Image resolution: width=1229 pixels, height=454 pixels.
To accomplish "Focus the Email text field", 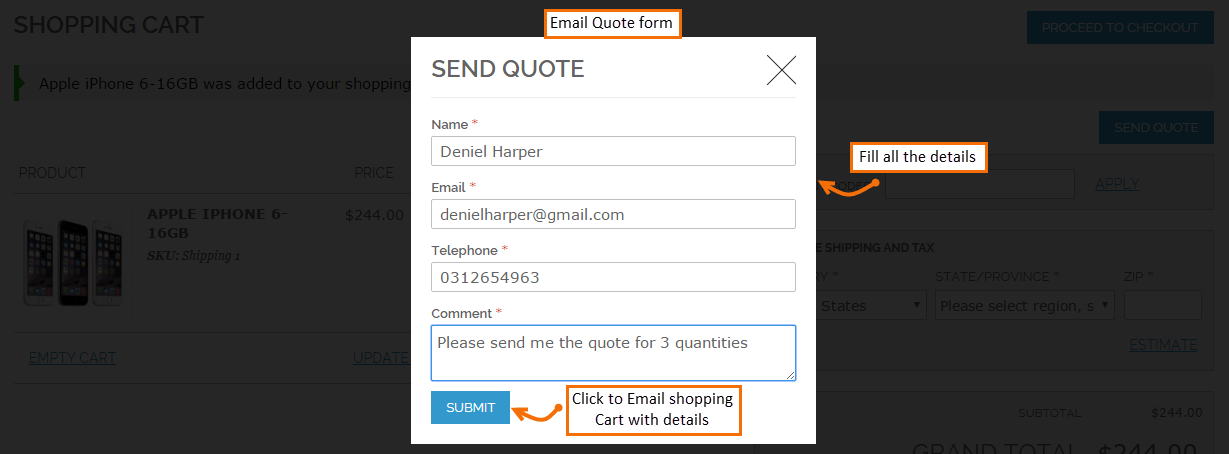I will coord(613,214).
